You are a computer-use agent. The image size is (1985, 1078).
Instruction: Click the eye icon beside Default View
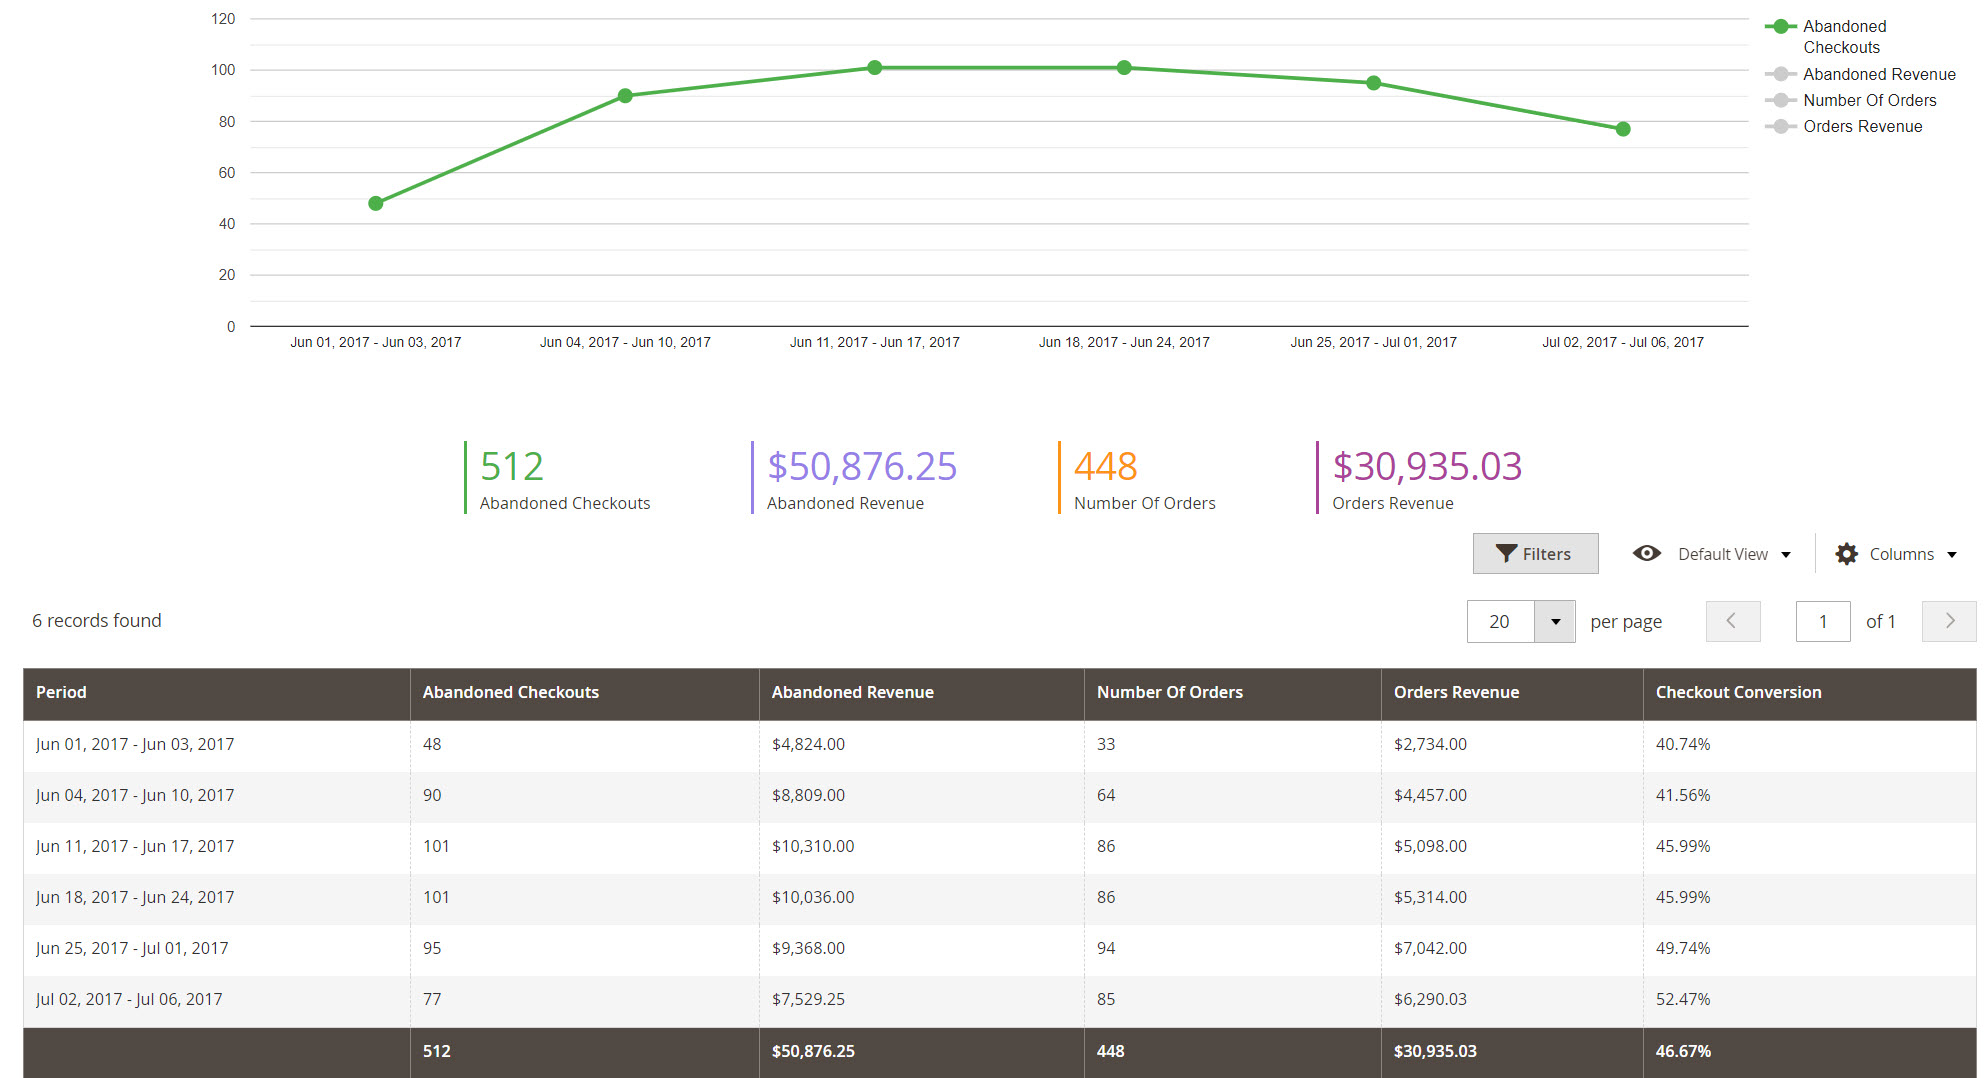coord(1646,554)
